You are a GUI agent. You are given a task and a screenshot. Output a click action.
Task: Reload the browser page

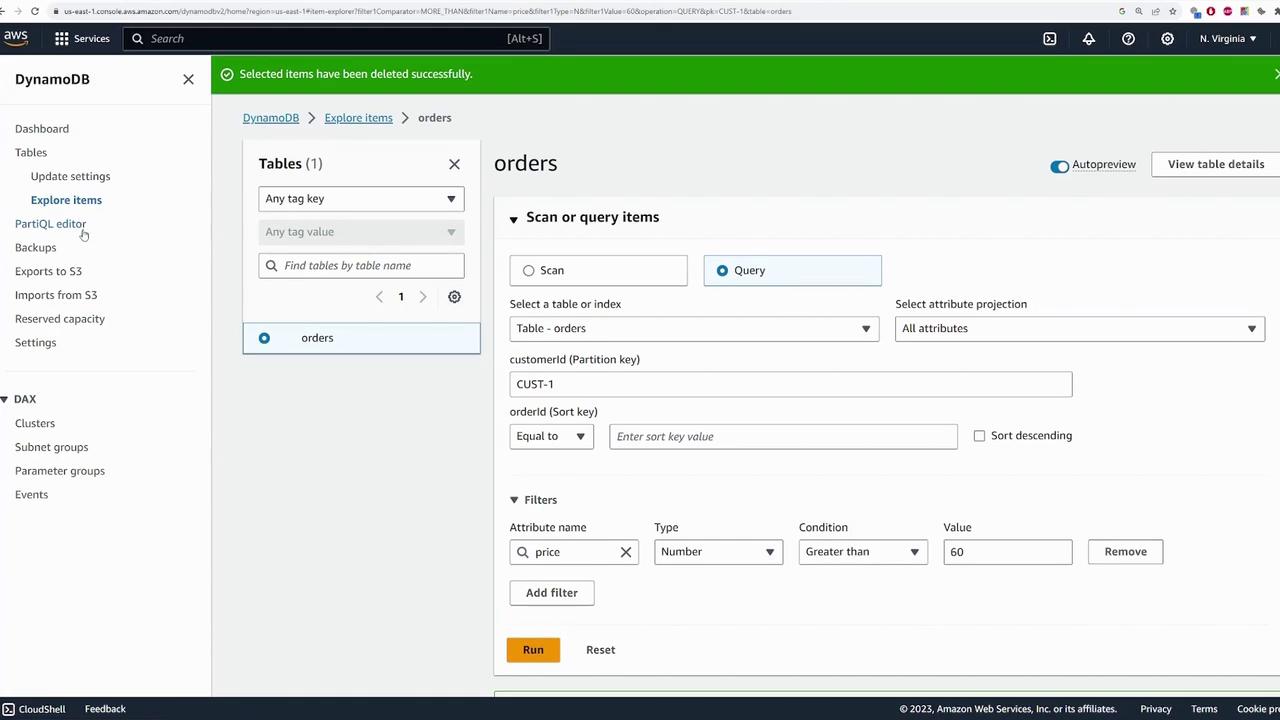(x=35, y=11)
